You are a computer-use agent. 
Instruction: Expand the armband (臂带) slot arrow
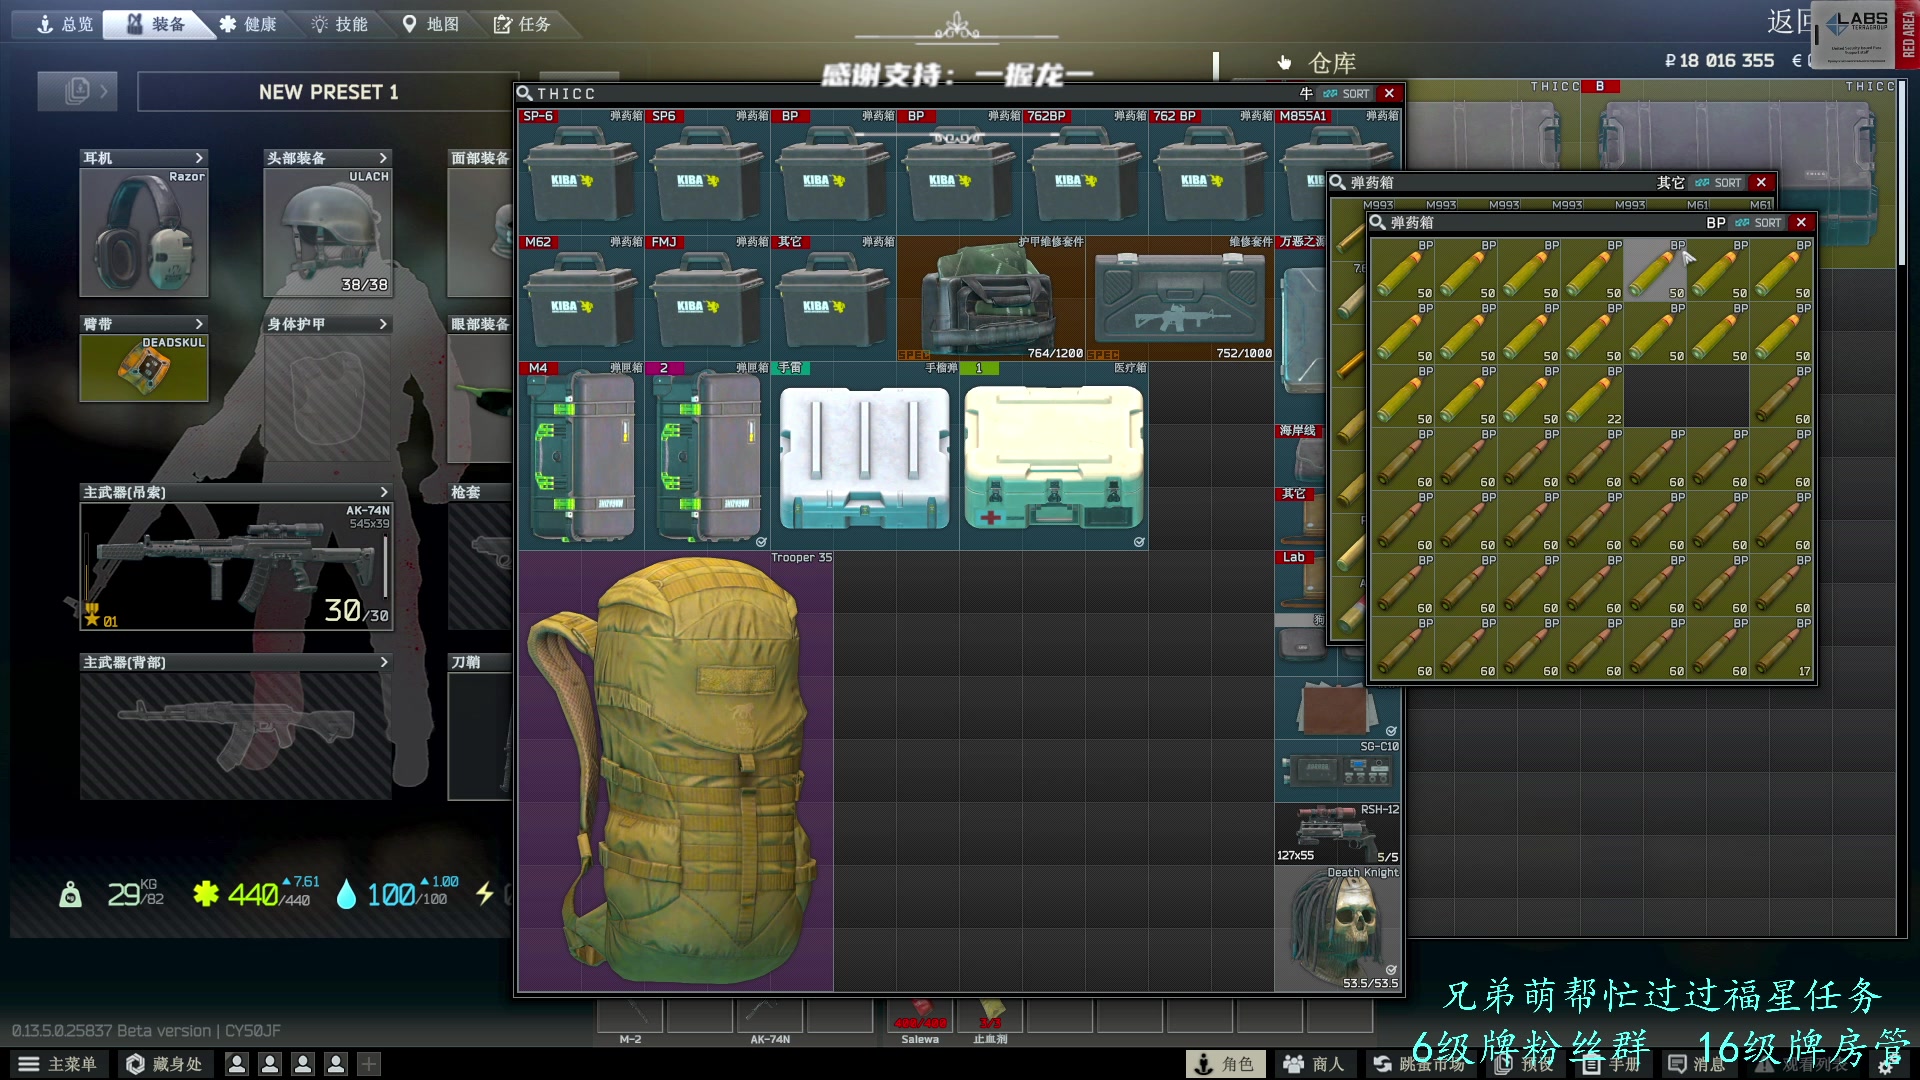tap(199, 324)
